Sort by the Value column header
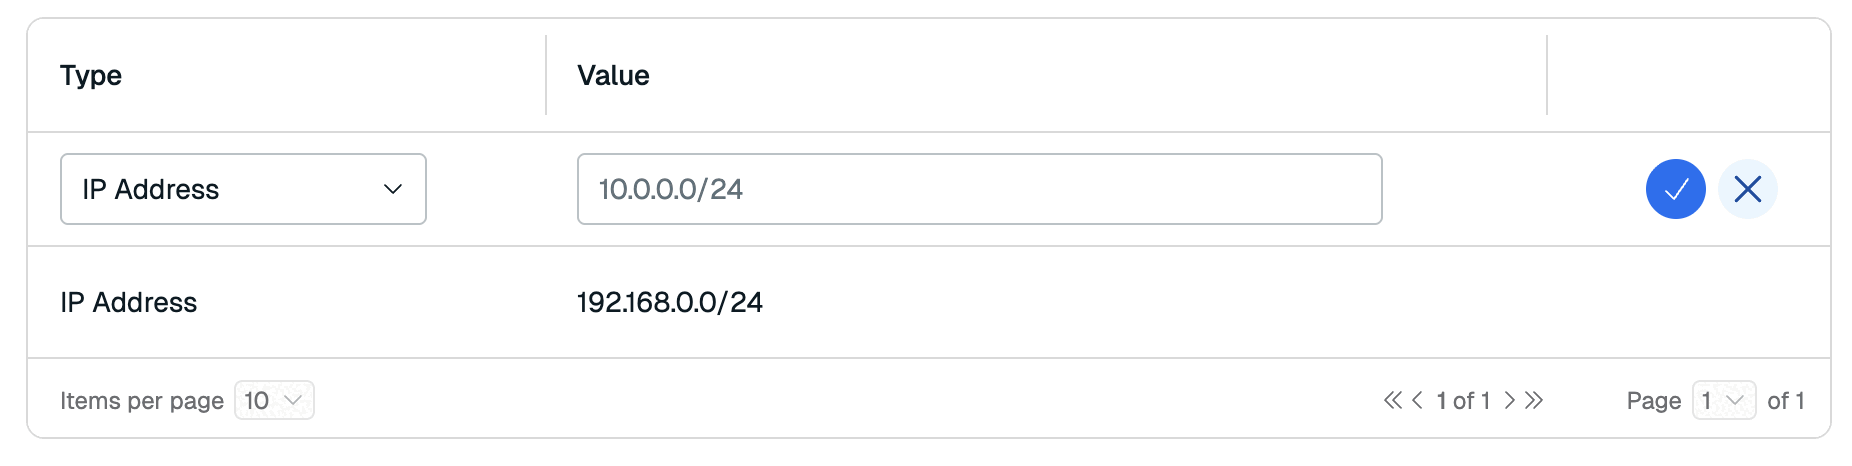The image size is (1852, 466). pyautogui.click(x=613, y=76)
